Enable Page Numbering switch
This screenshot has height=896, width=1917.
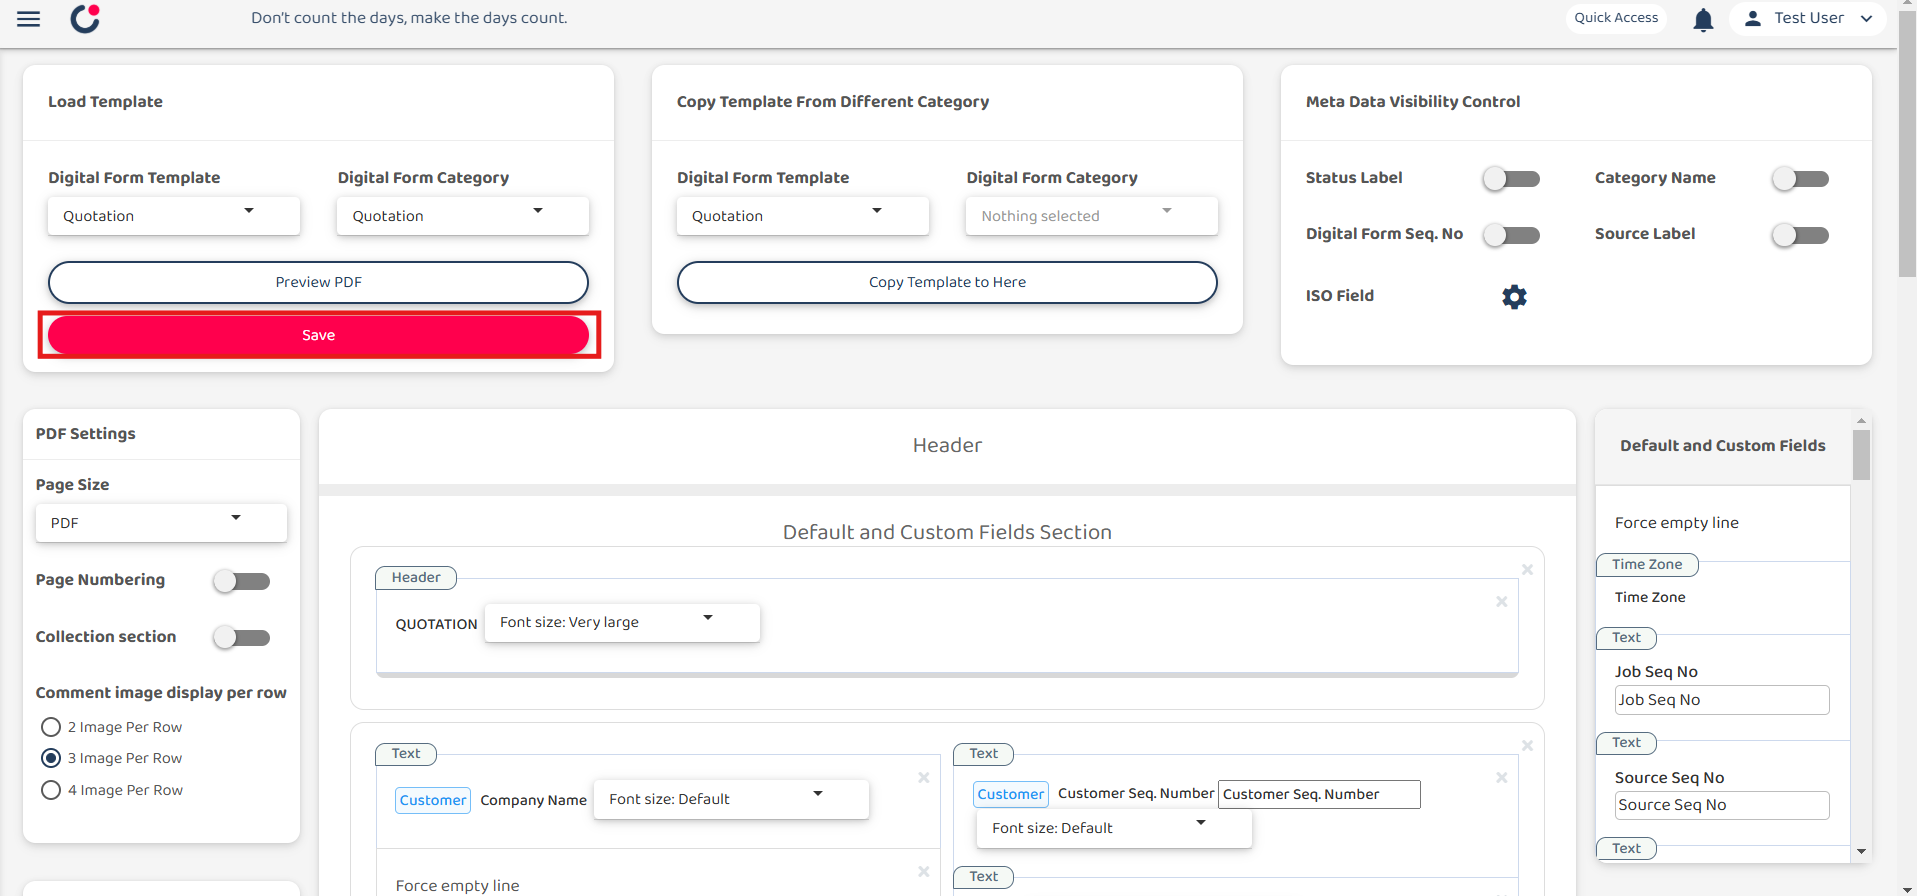pos(242,581)
